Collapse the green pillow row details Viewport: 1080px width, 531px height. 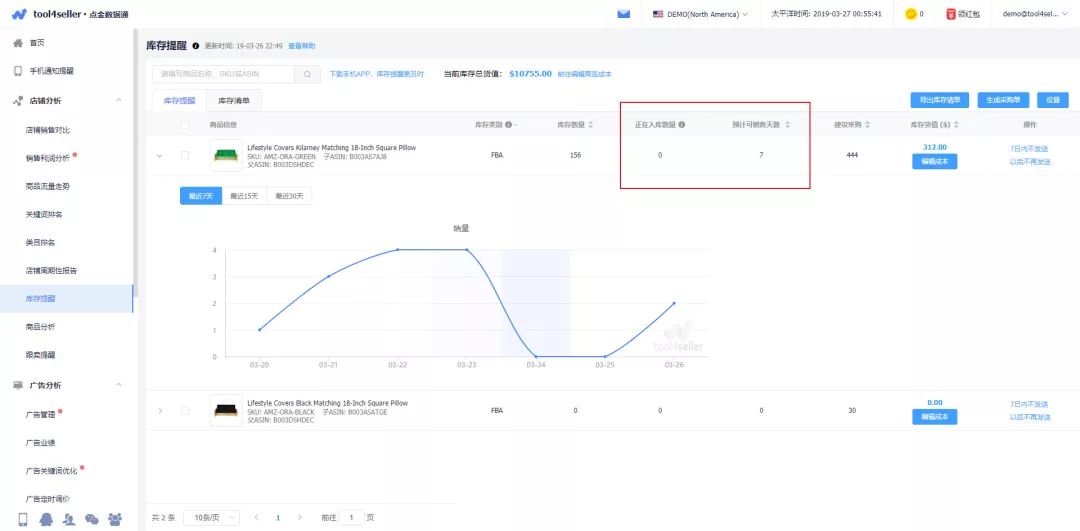pos(160,156)
